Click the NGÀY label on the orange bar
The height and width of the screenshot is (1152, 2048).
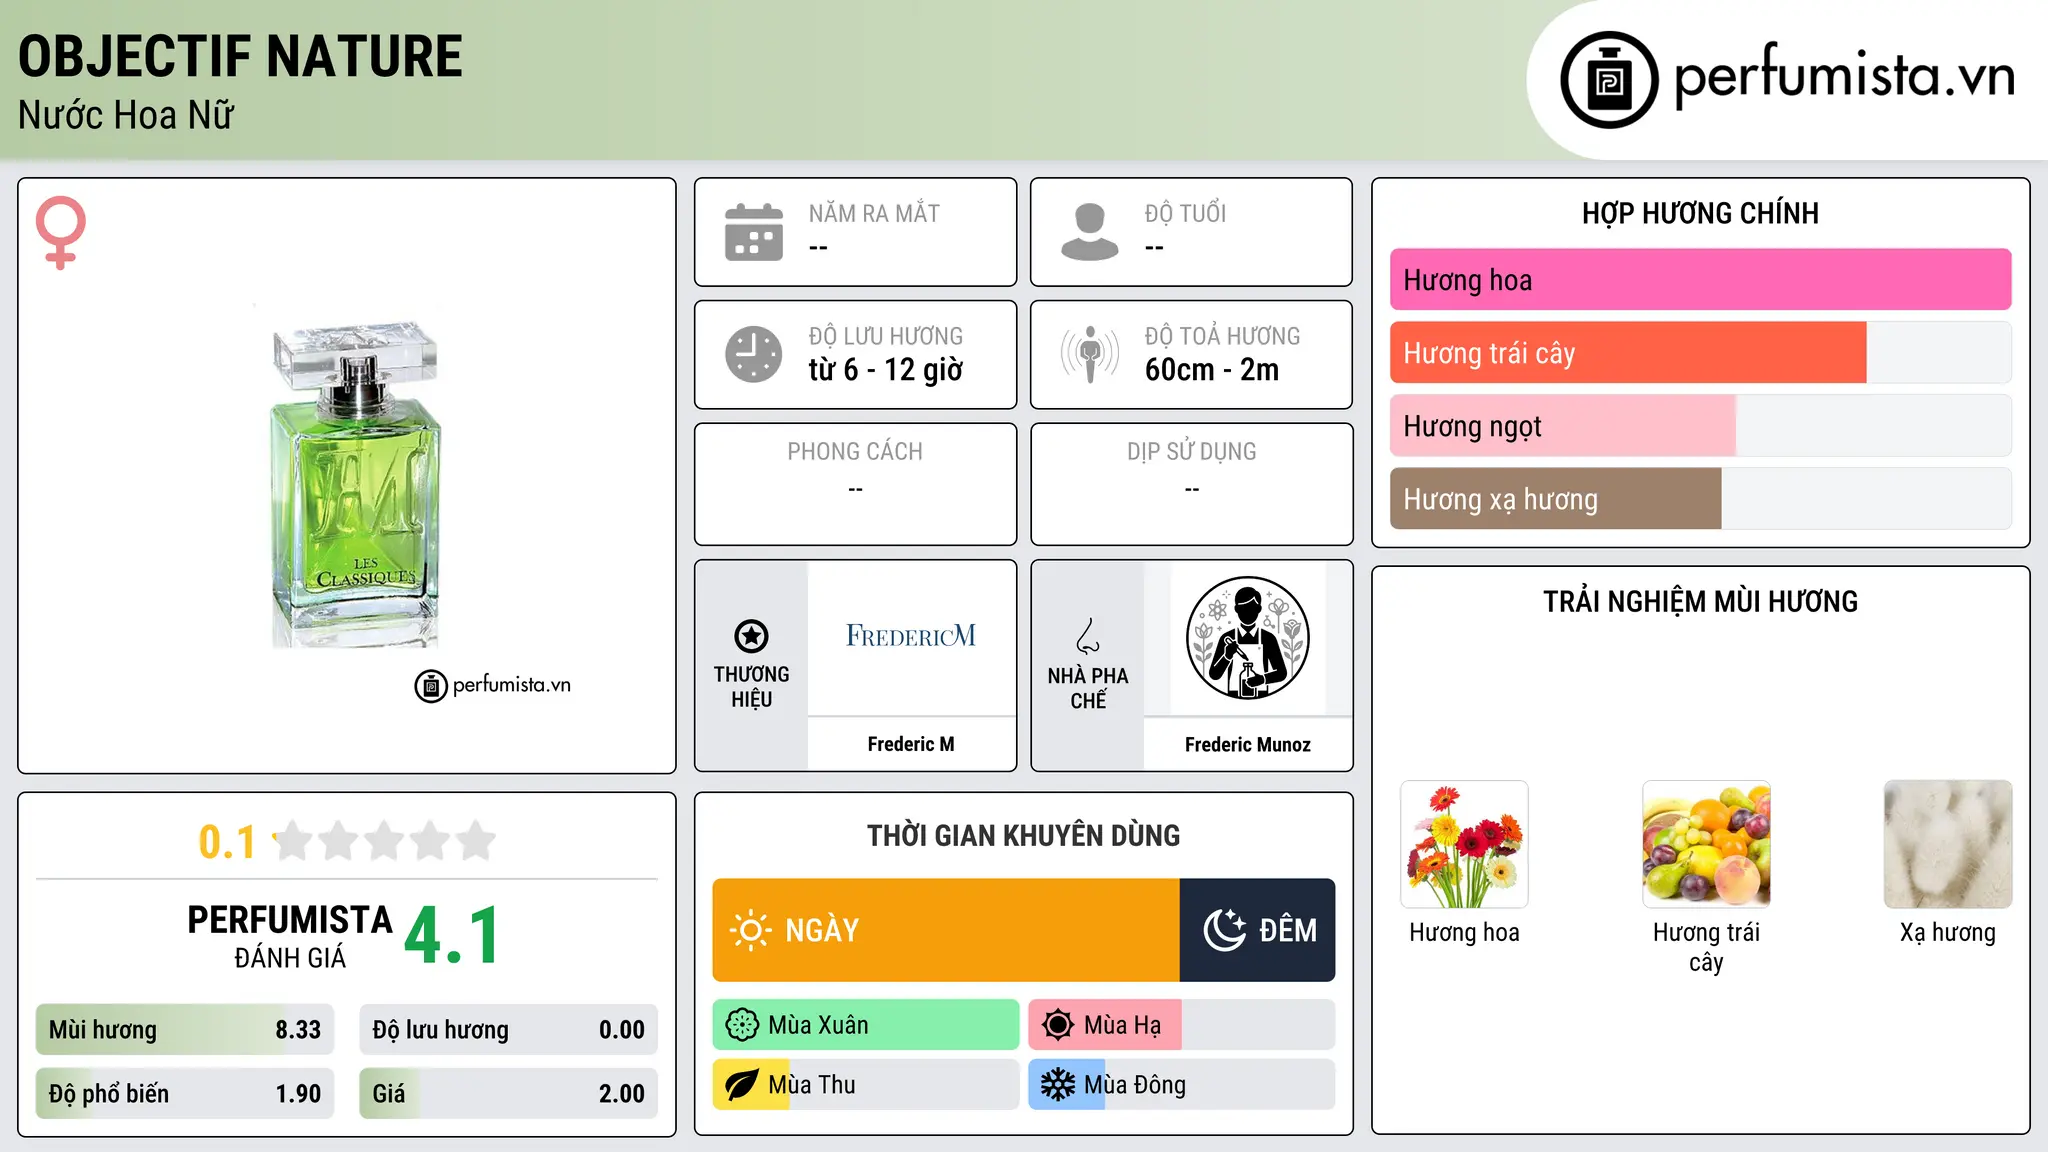click(x=822, y=931)
